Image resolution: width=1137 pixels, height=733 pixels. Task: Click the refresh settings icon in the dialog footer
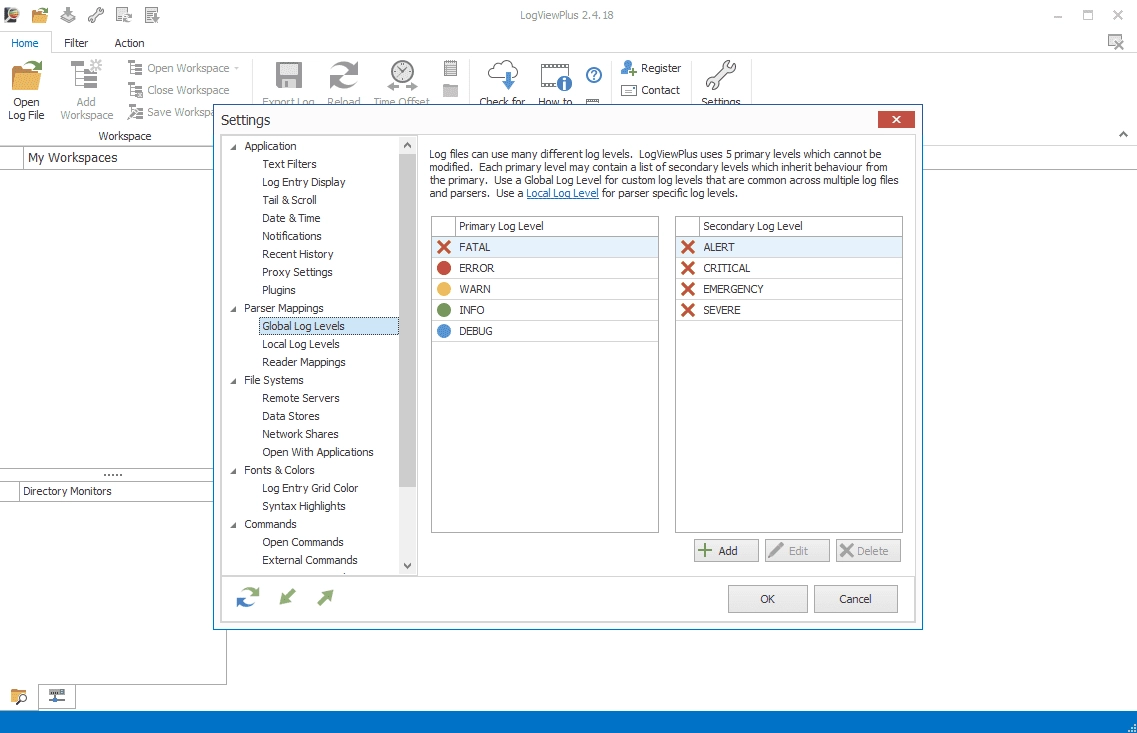248,597
